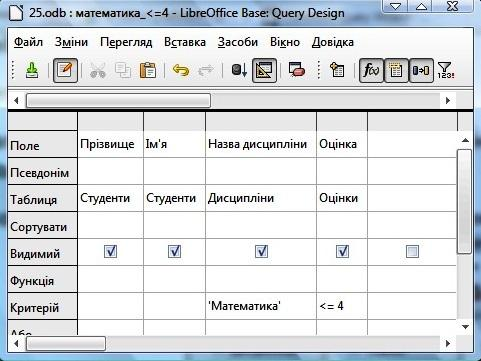This screenshot has height=361, width=481.
Task: Uncheck Visible for Оцінка column
Action: [342, 252]
